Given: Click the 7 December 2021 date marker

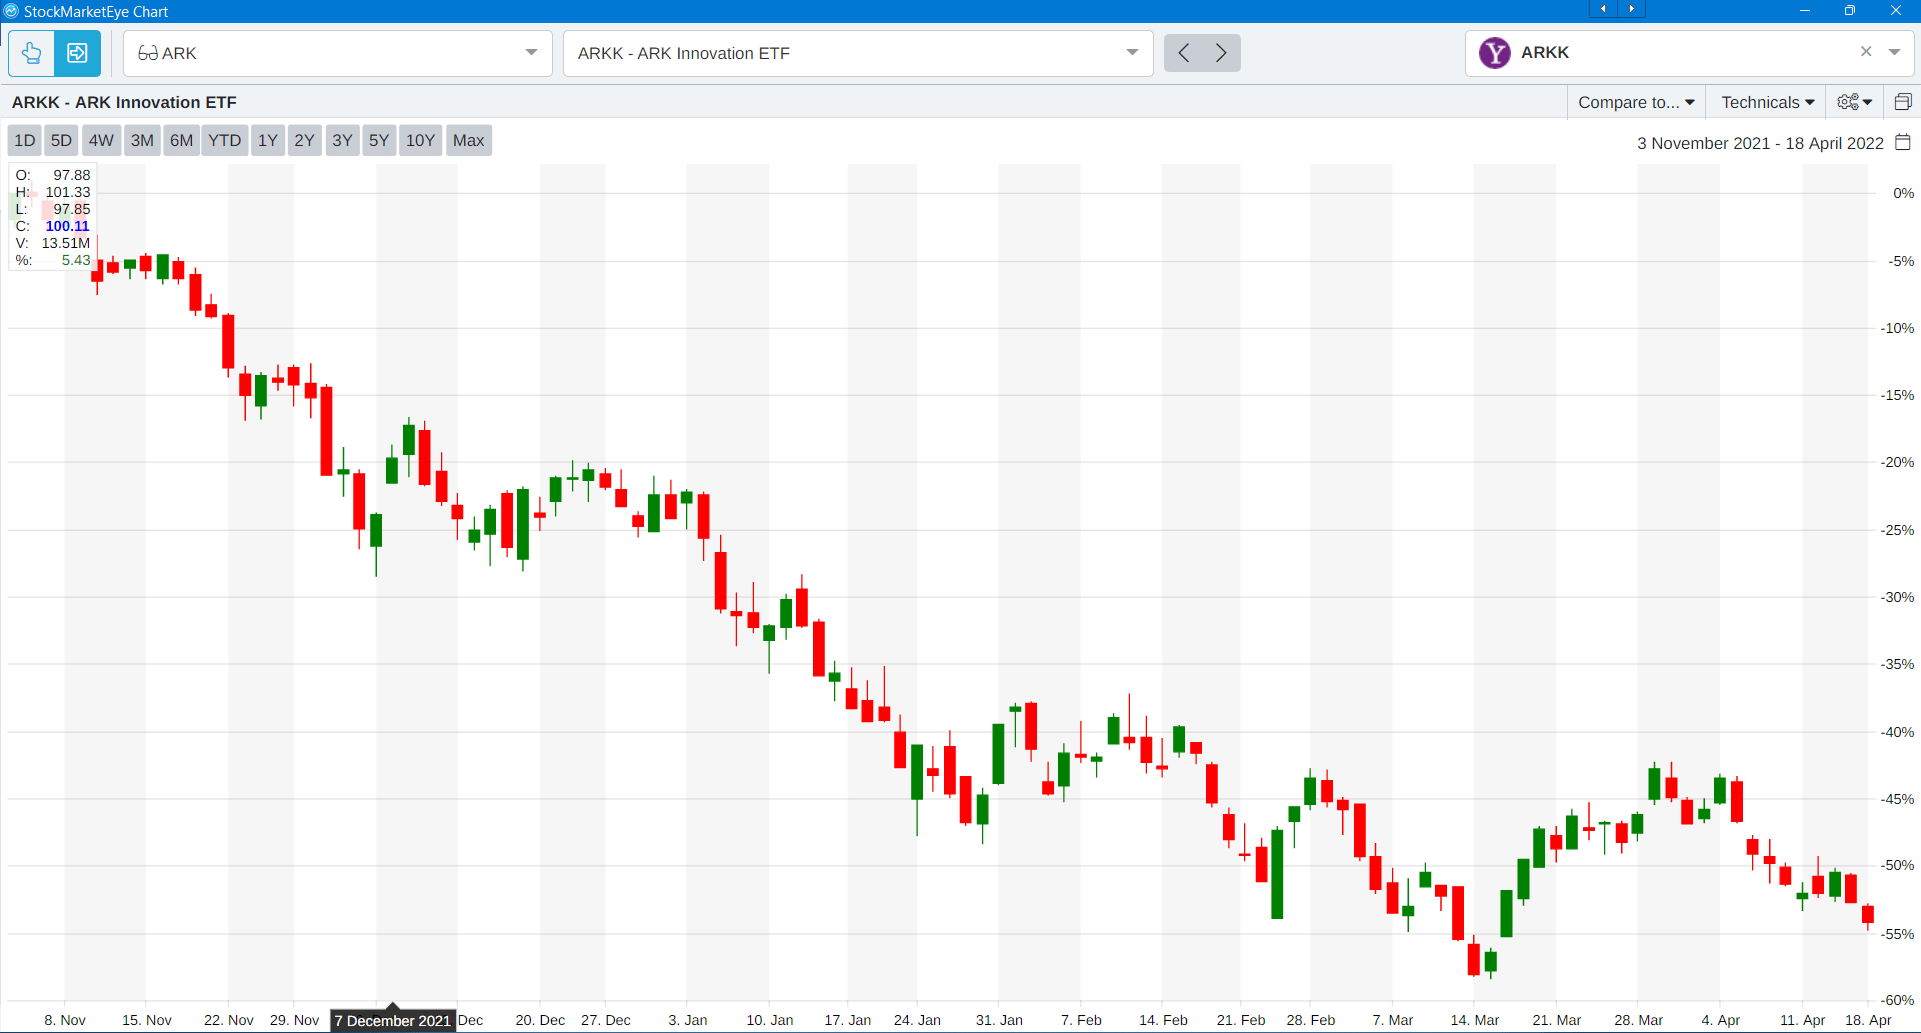Looking at the screenshot, I should 392,1020.
